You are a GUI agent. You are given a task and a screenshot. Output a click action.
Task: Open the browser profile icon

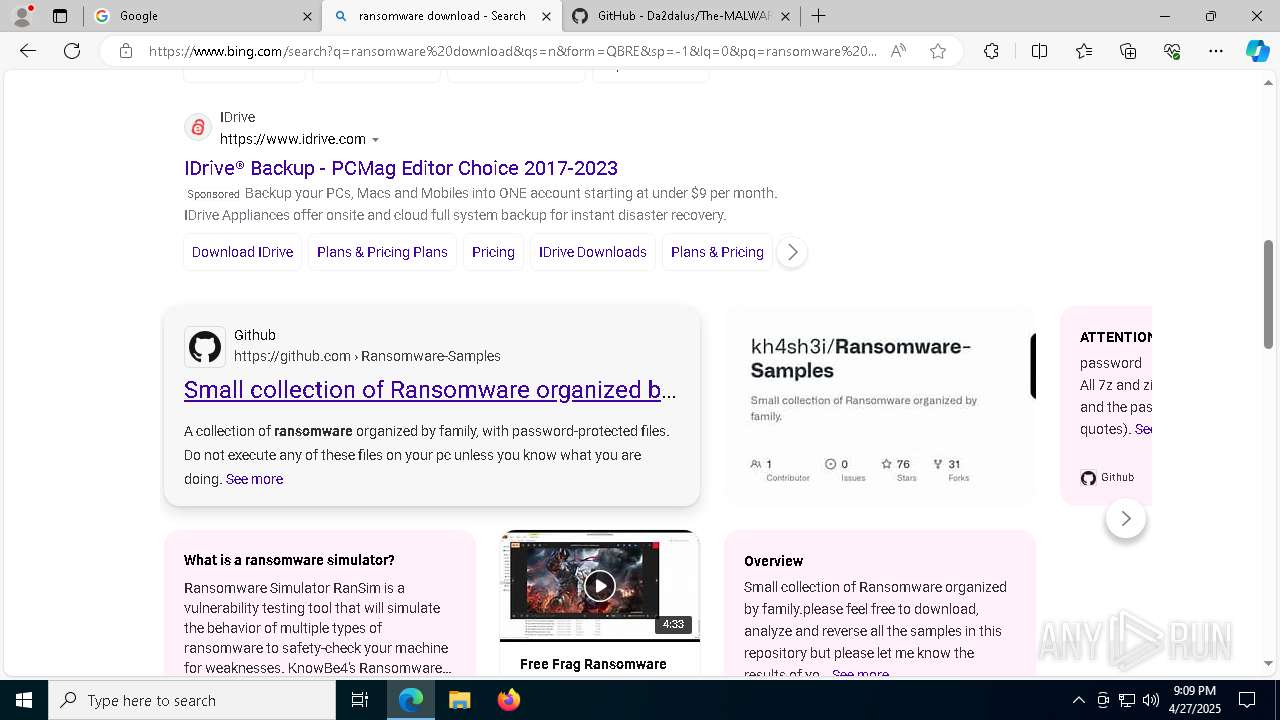point(22,16)
